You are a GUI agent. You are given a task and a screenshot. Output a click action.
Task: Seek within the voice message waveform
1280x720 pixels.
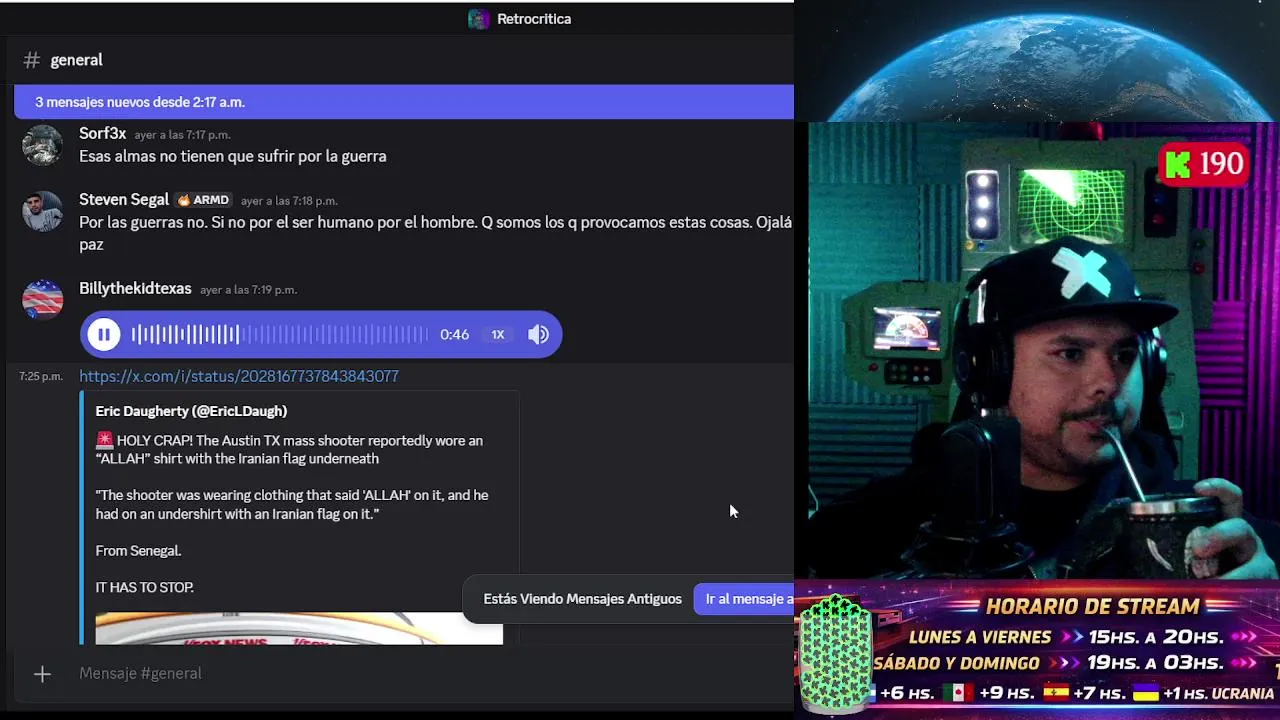coord(280,335)
